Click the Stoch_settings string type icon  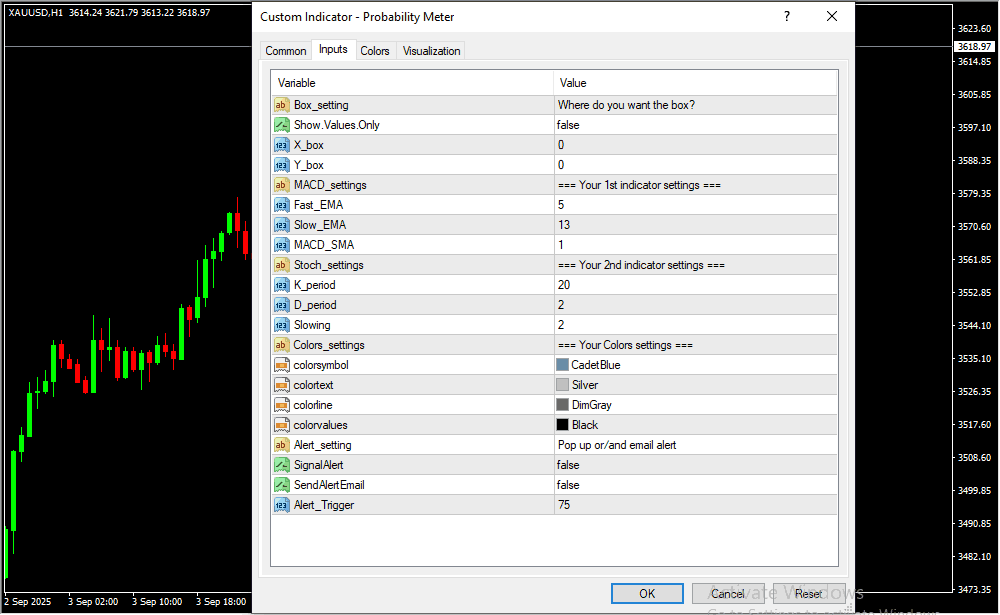[281, 265]
